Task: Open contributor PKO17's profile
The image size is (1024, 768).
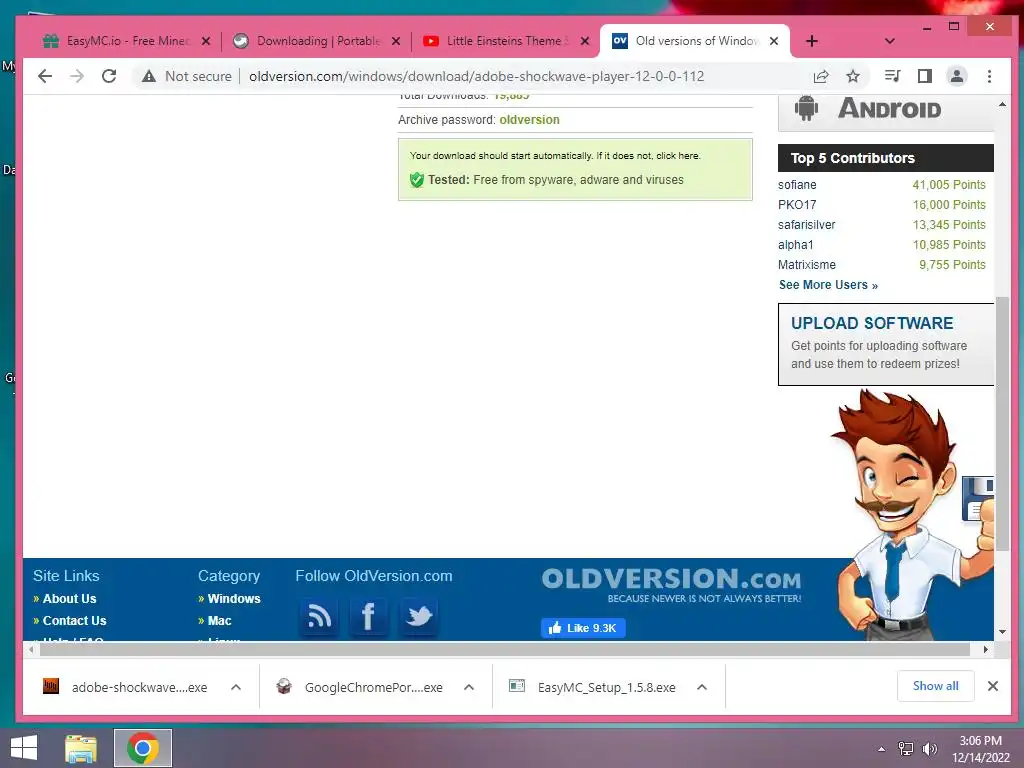Action: tap(797, 205)
